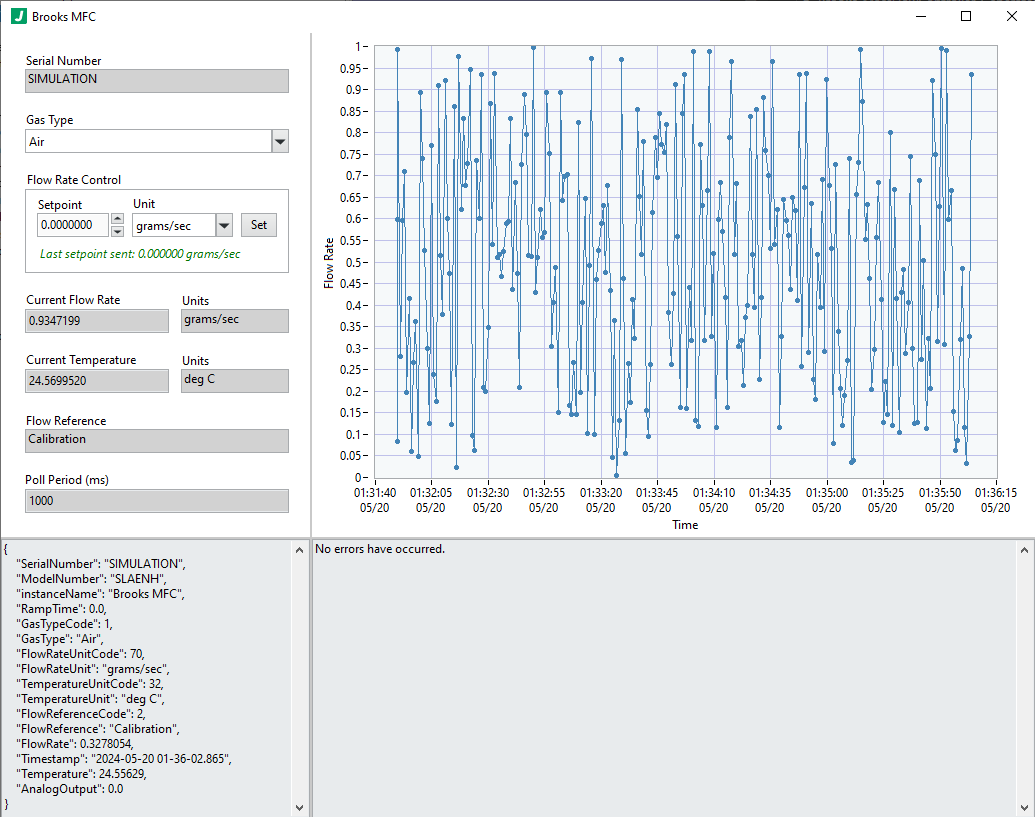Image resolution: width=1035 pixels, height=817 pixels.
Task: Click the "ModelNumber": "SLAENH" line
Action: pos(91,579)
